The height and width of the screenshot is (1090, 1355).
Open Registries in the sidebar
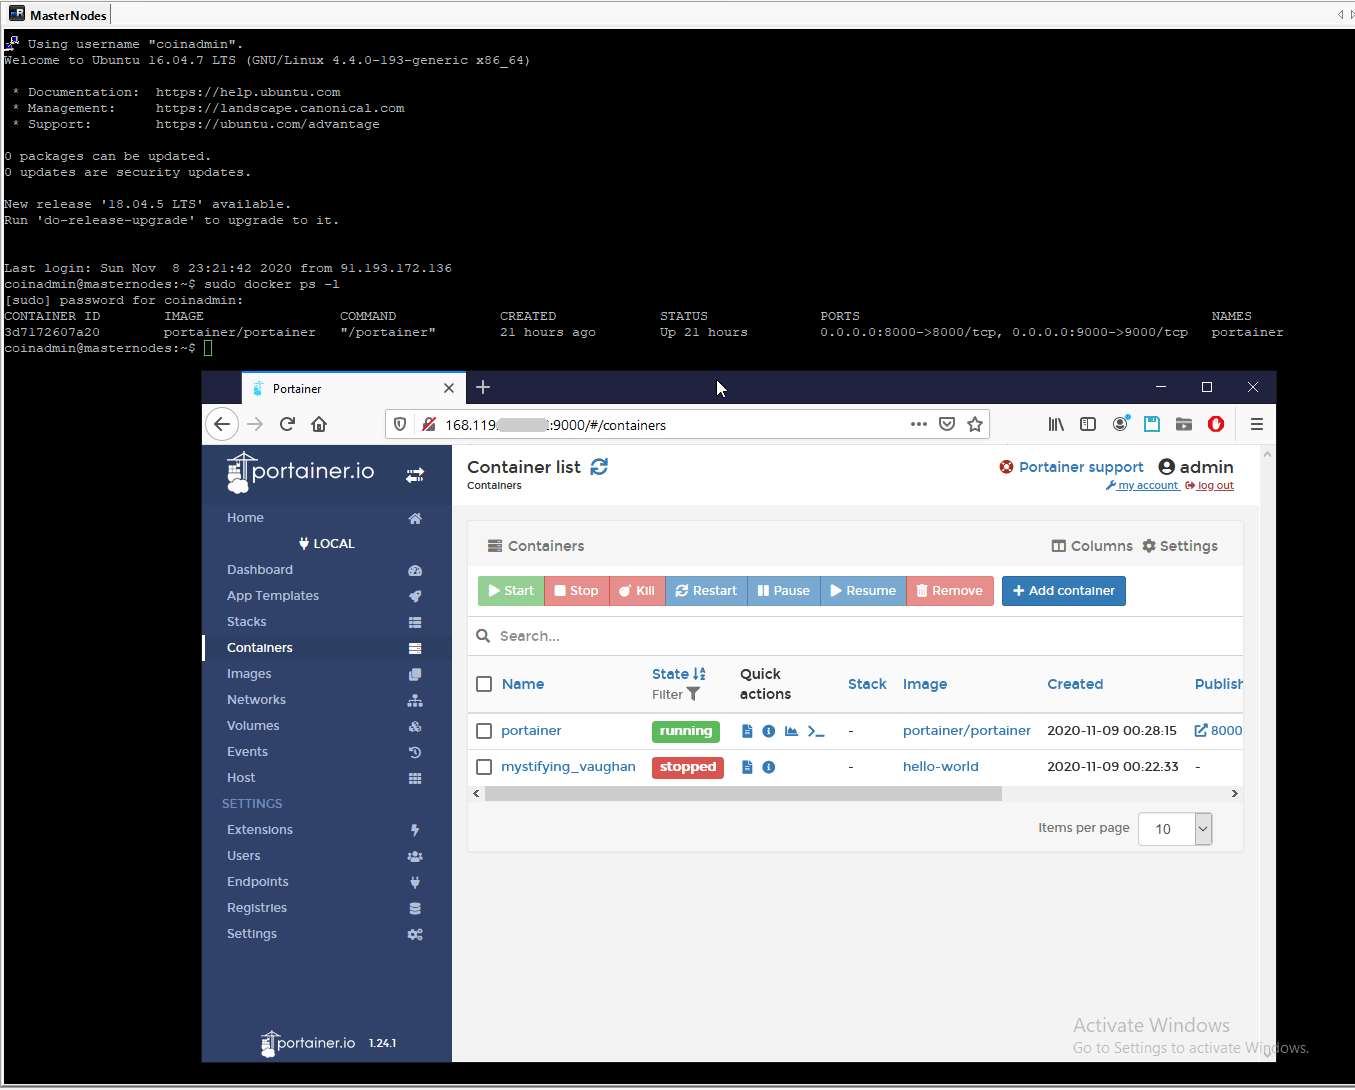click(327, 908)
